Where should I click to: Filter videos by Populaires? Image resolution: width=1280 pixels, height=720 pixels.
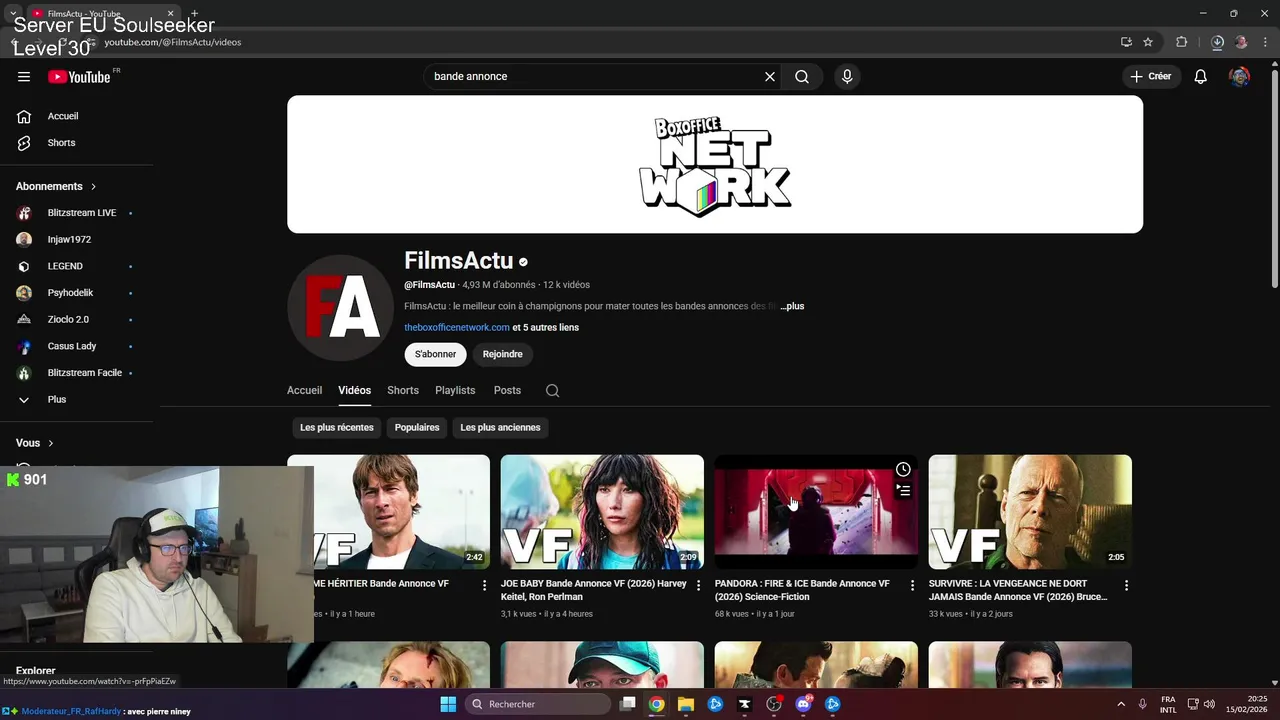pyautogui.click(x=417, y=428)
